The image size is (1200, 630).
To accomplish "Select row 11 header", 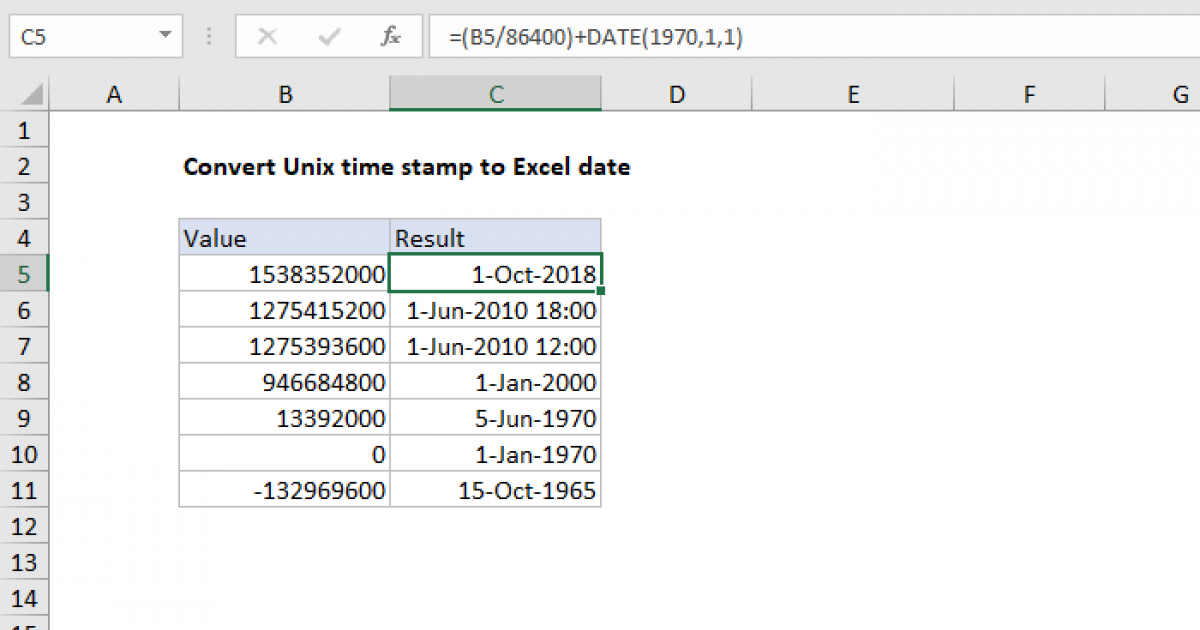I will [x=25, y=490].
